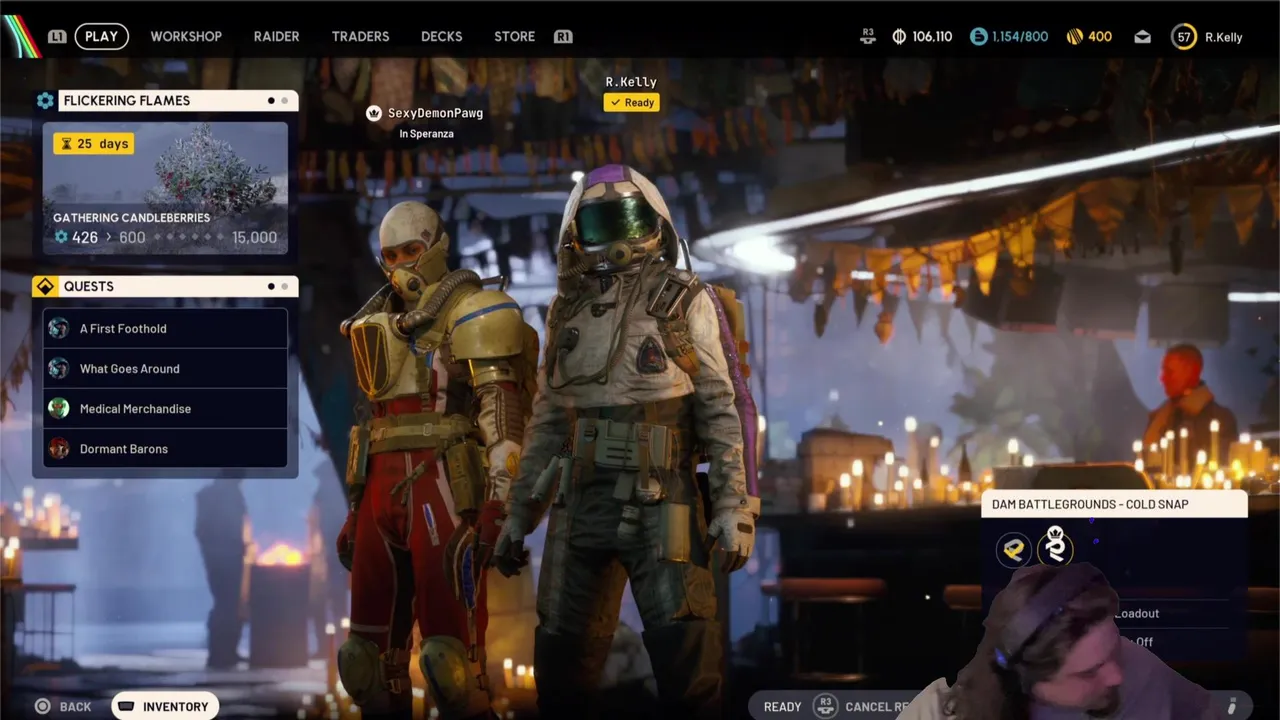The width and height of the screenshot is (1280, 720).
Task: Click the Medical Merchandise trader portrait
Action: point(59,408)
